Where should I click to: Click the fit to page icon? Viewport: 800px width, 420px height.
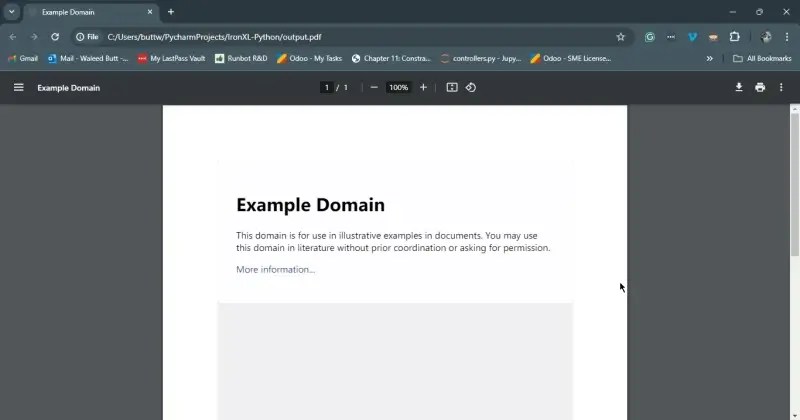452,87
